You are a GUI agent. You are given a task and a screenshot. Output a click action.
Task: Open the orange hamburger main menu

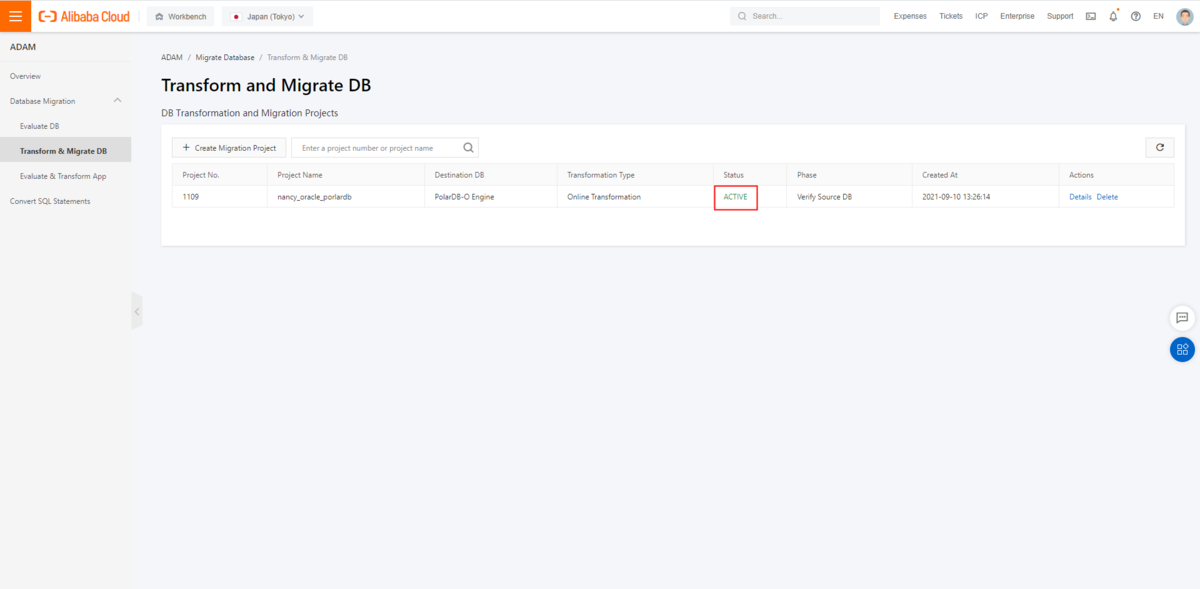pos(15,16)
